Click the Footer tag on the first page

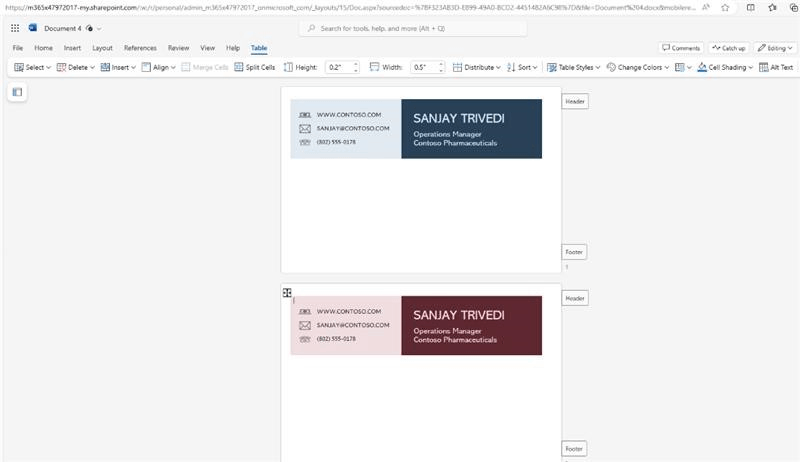click(x=574, y=252)
